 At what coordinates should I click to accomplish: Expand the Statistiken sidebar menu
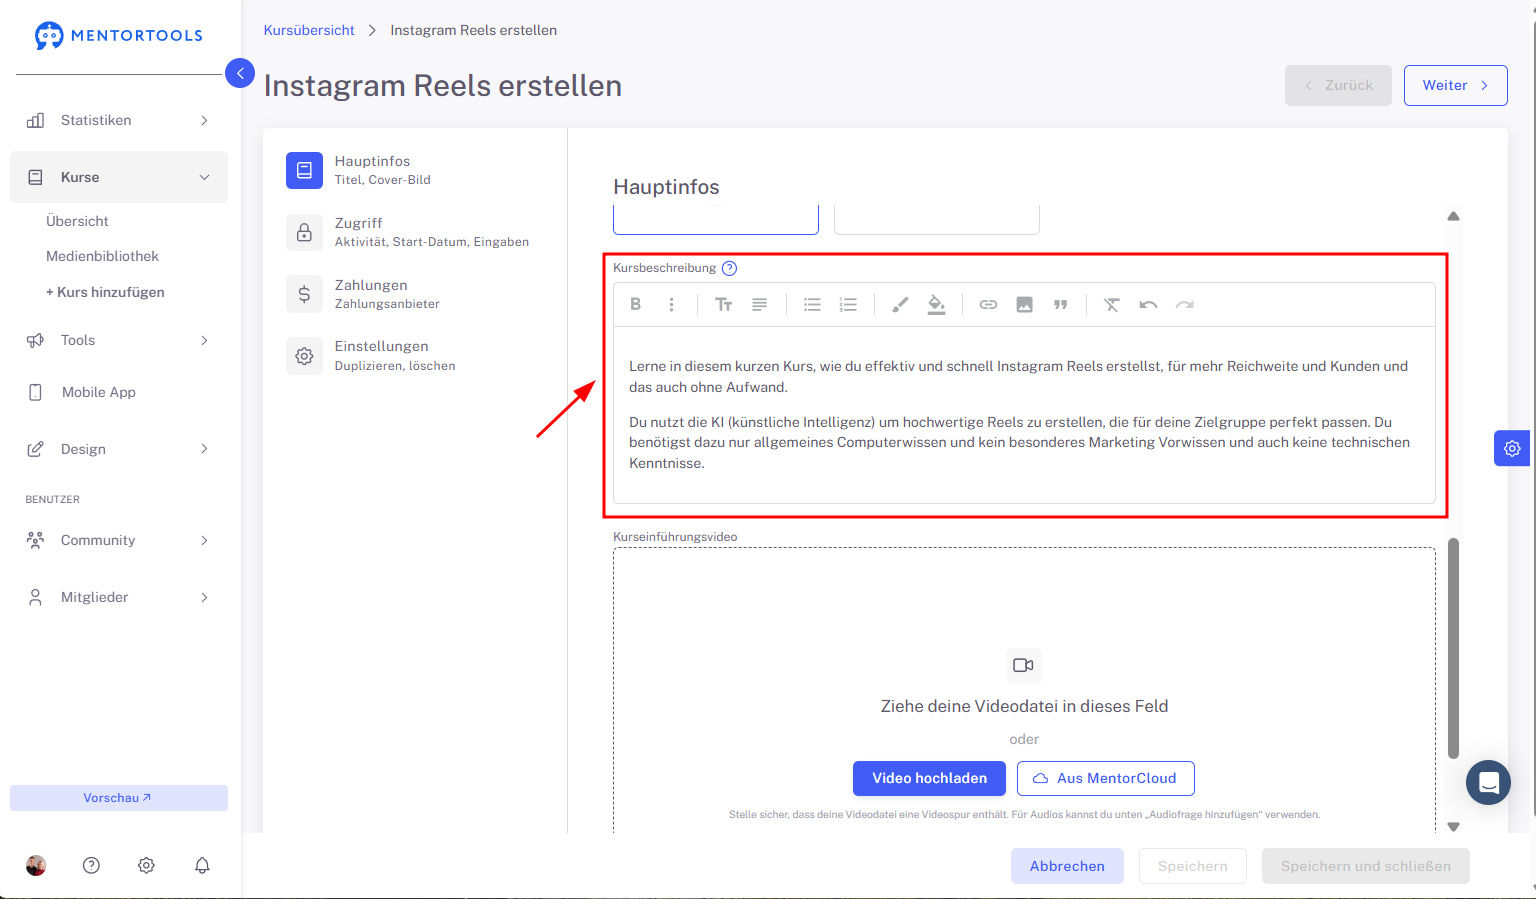pyautogui.click(x=119, y=120)
